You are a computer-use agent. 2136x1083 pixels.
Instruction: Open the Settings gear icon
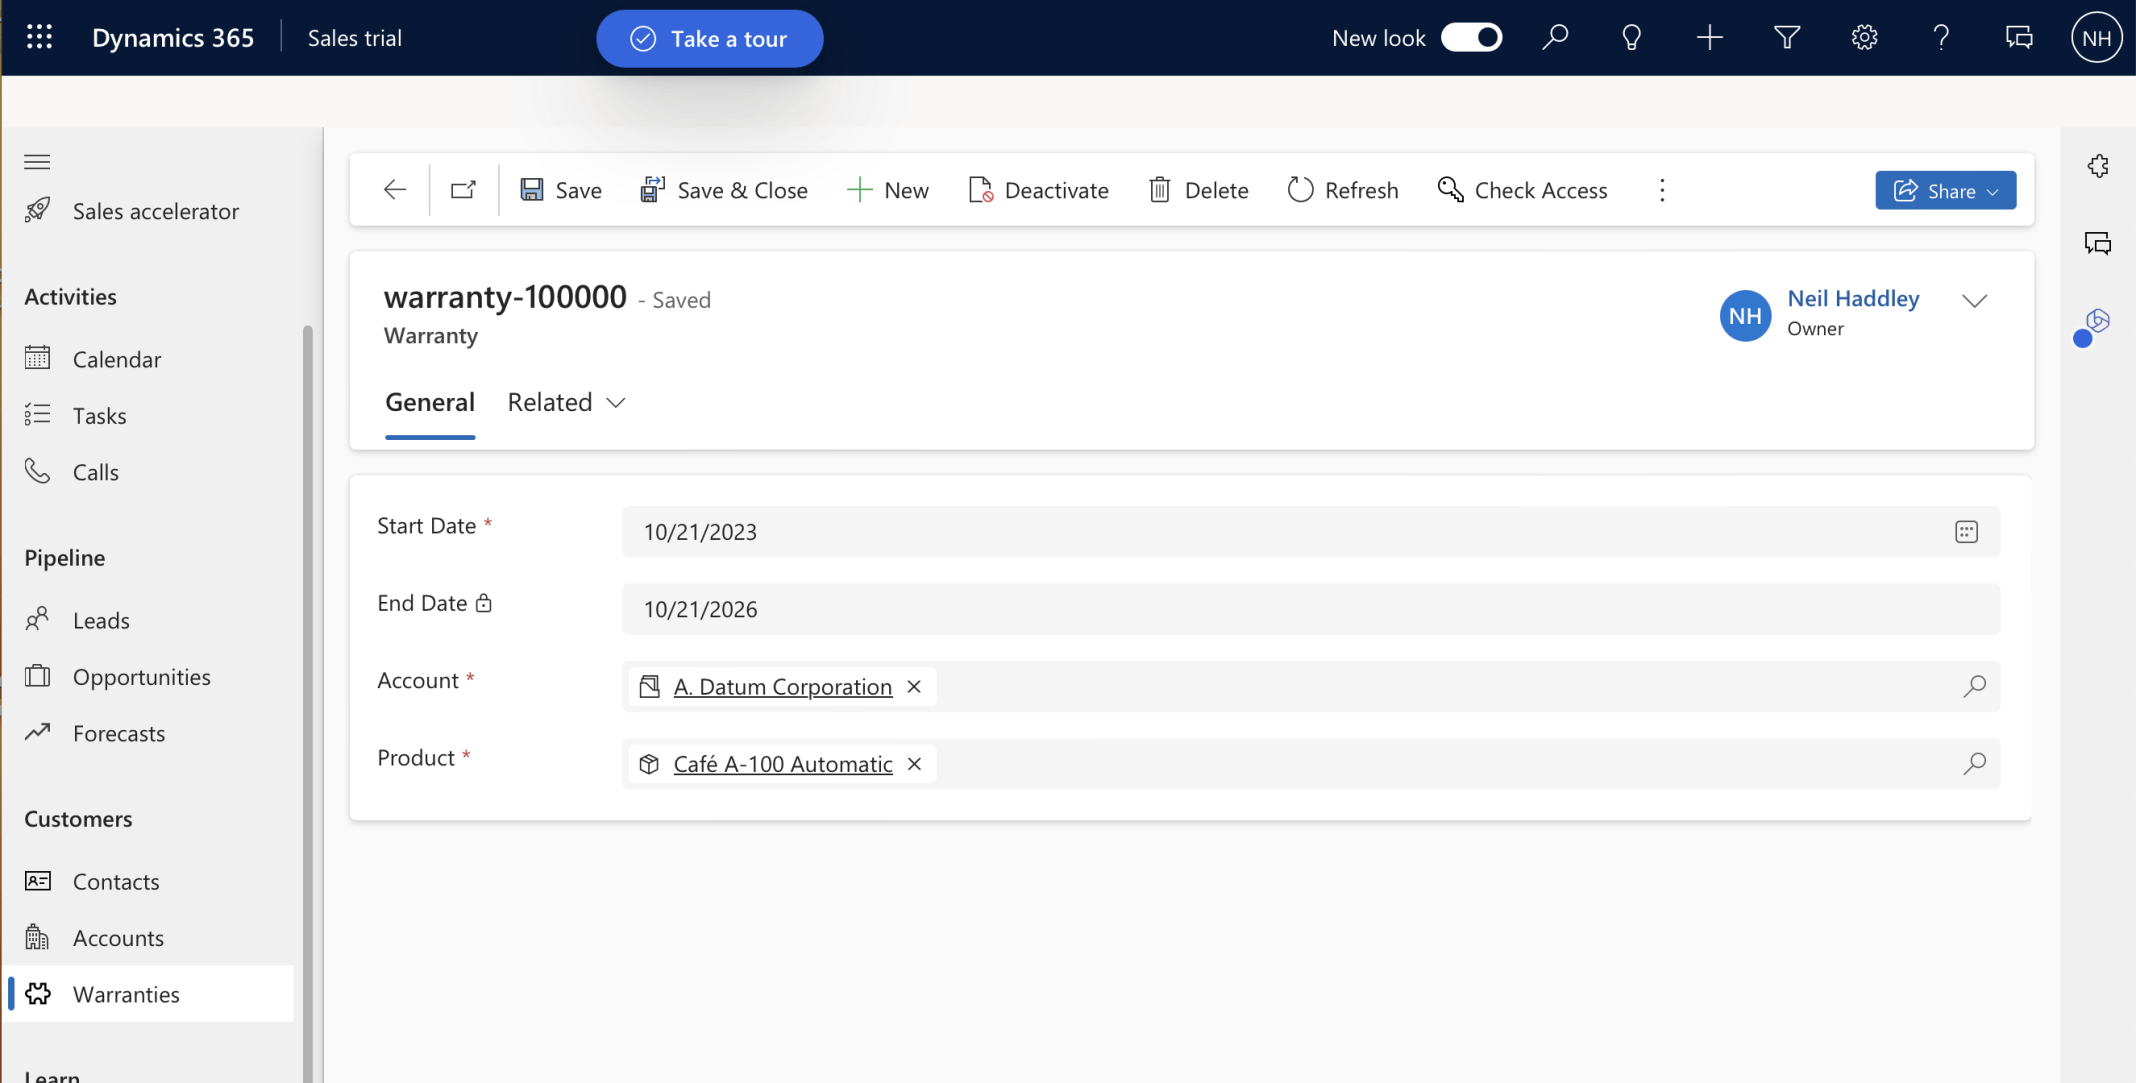[x=1864, y=38]
